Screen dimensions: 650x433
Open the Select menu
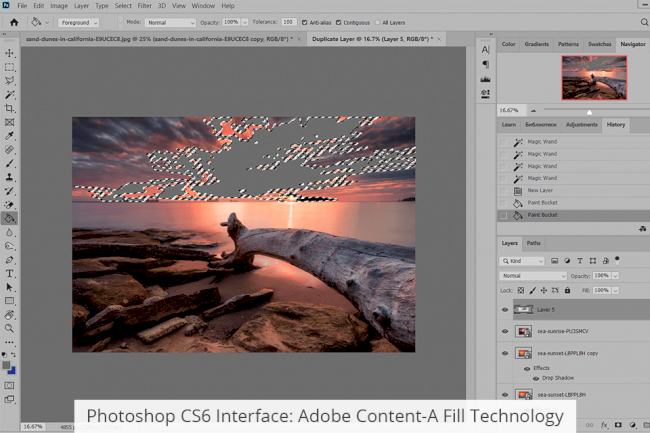click(x=123, y=6)
